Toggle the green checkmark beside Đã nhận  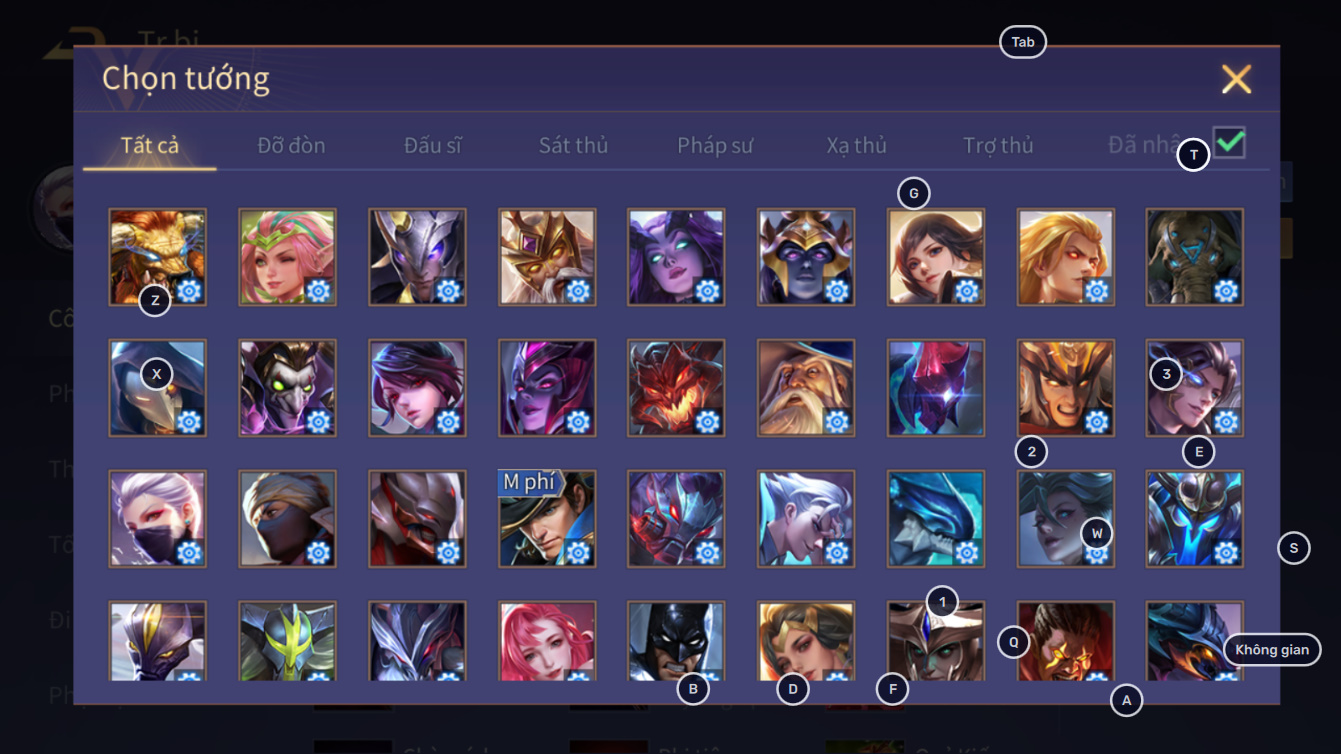pos(1229,143)
